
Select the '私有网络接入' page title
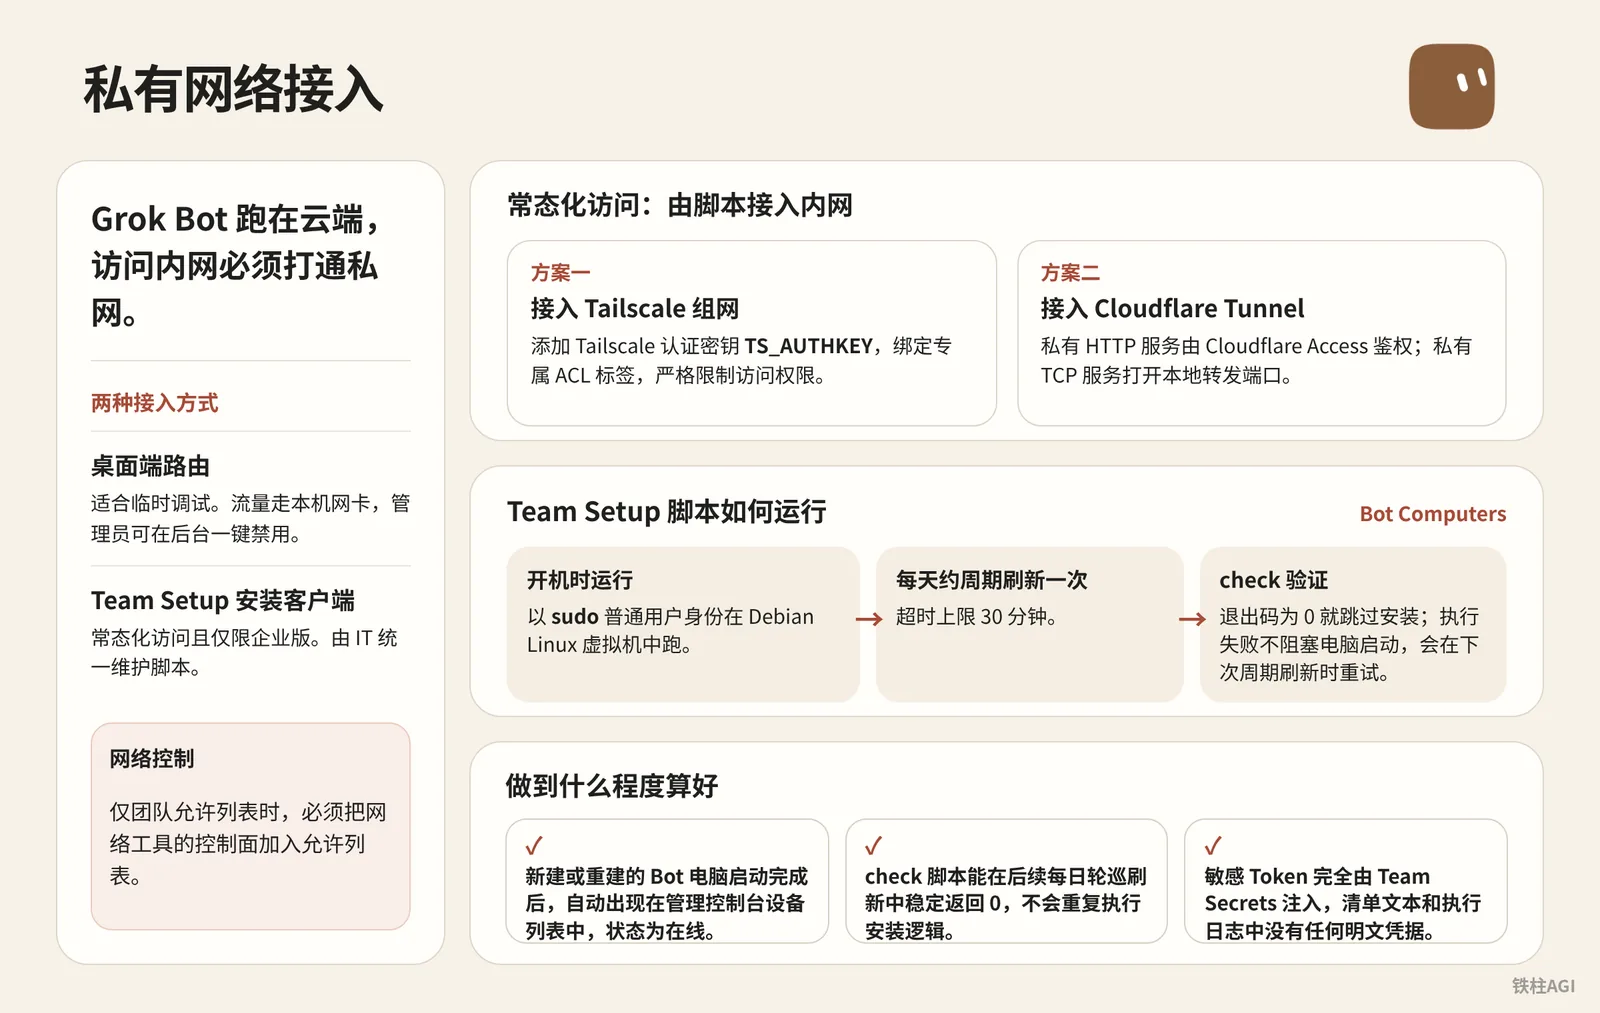[x=233, y=89]
